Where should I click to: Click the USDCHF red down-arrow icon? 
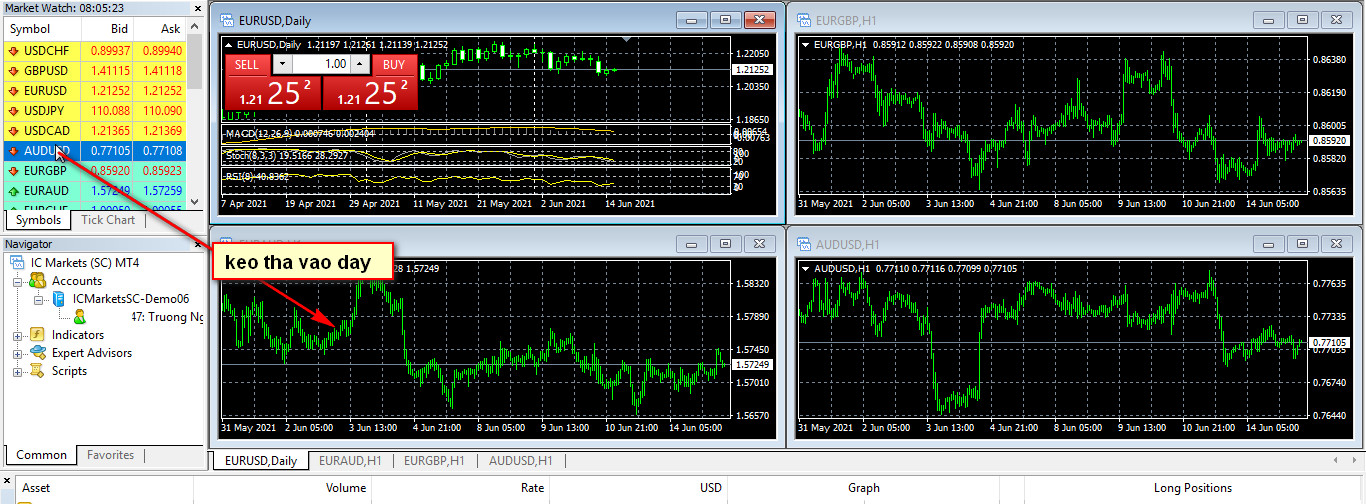[14, 50]
